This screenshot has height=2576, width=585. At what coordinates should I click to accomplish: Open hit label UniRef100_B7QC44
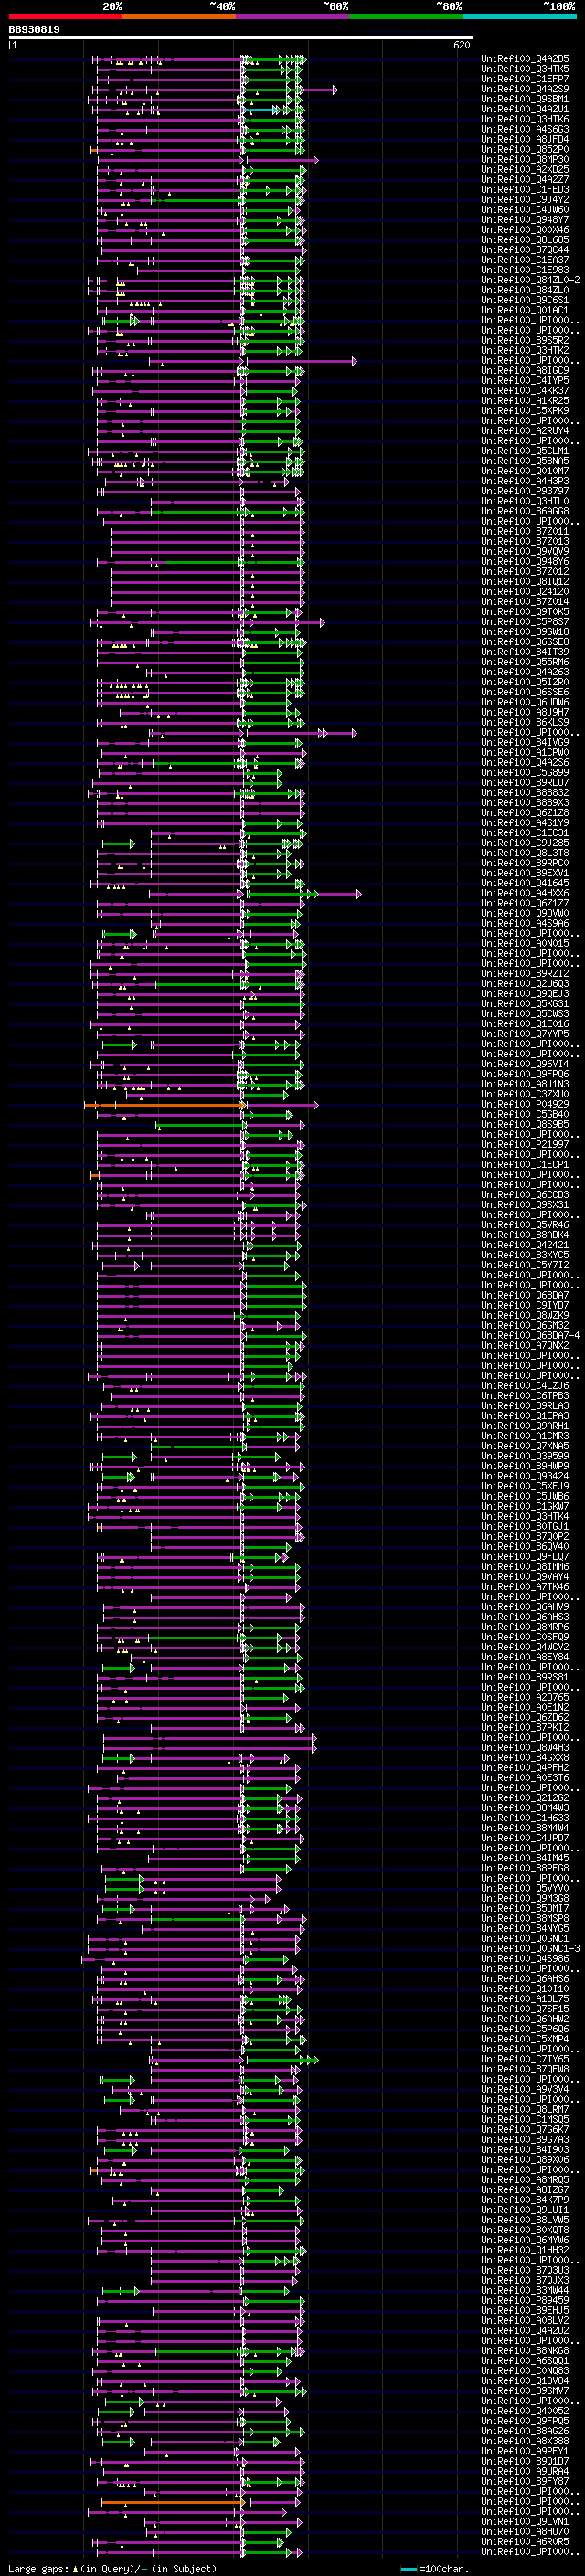[x=525, y=250]
